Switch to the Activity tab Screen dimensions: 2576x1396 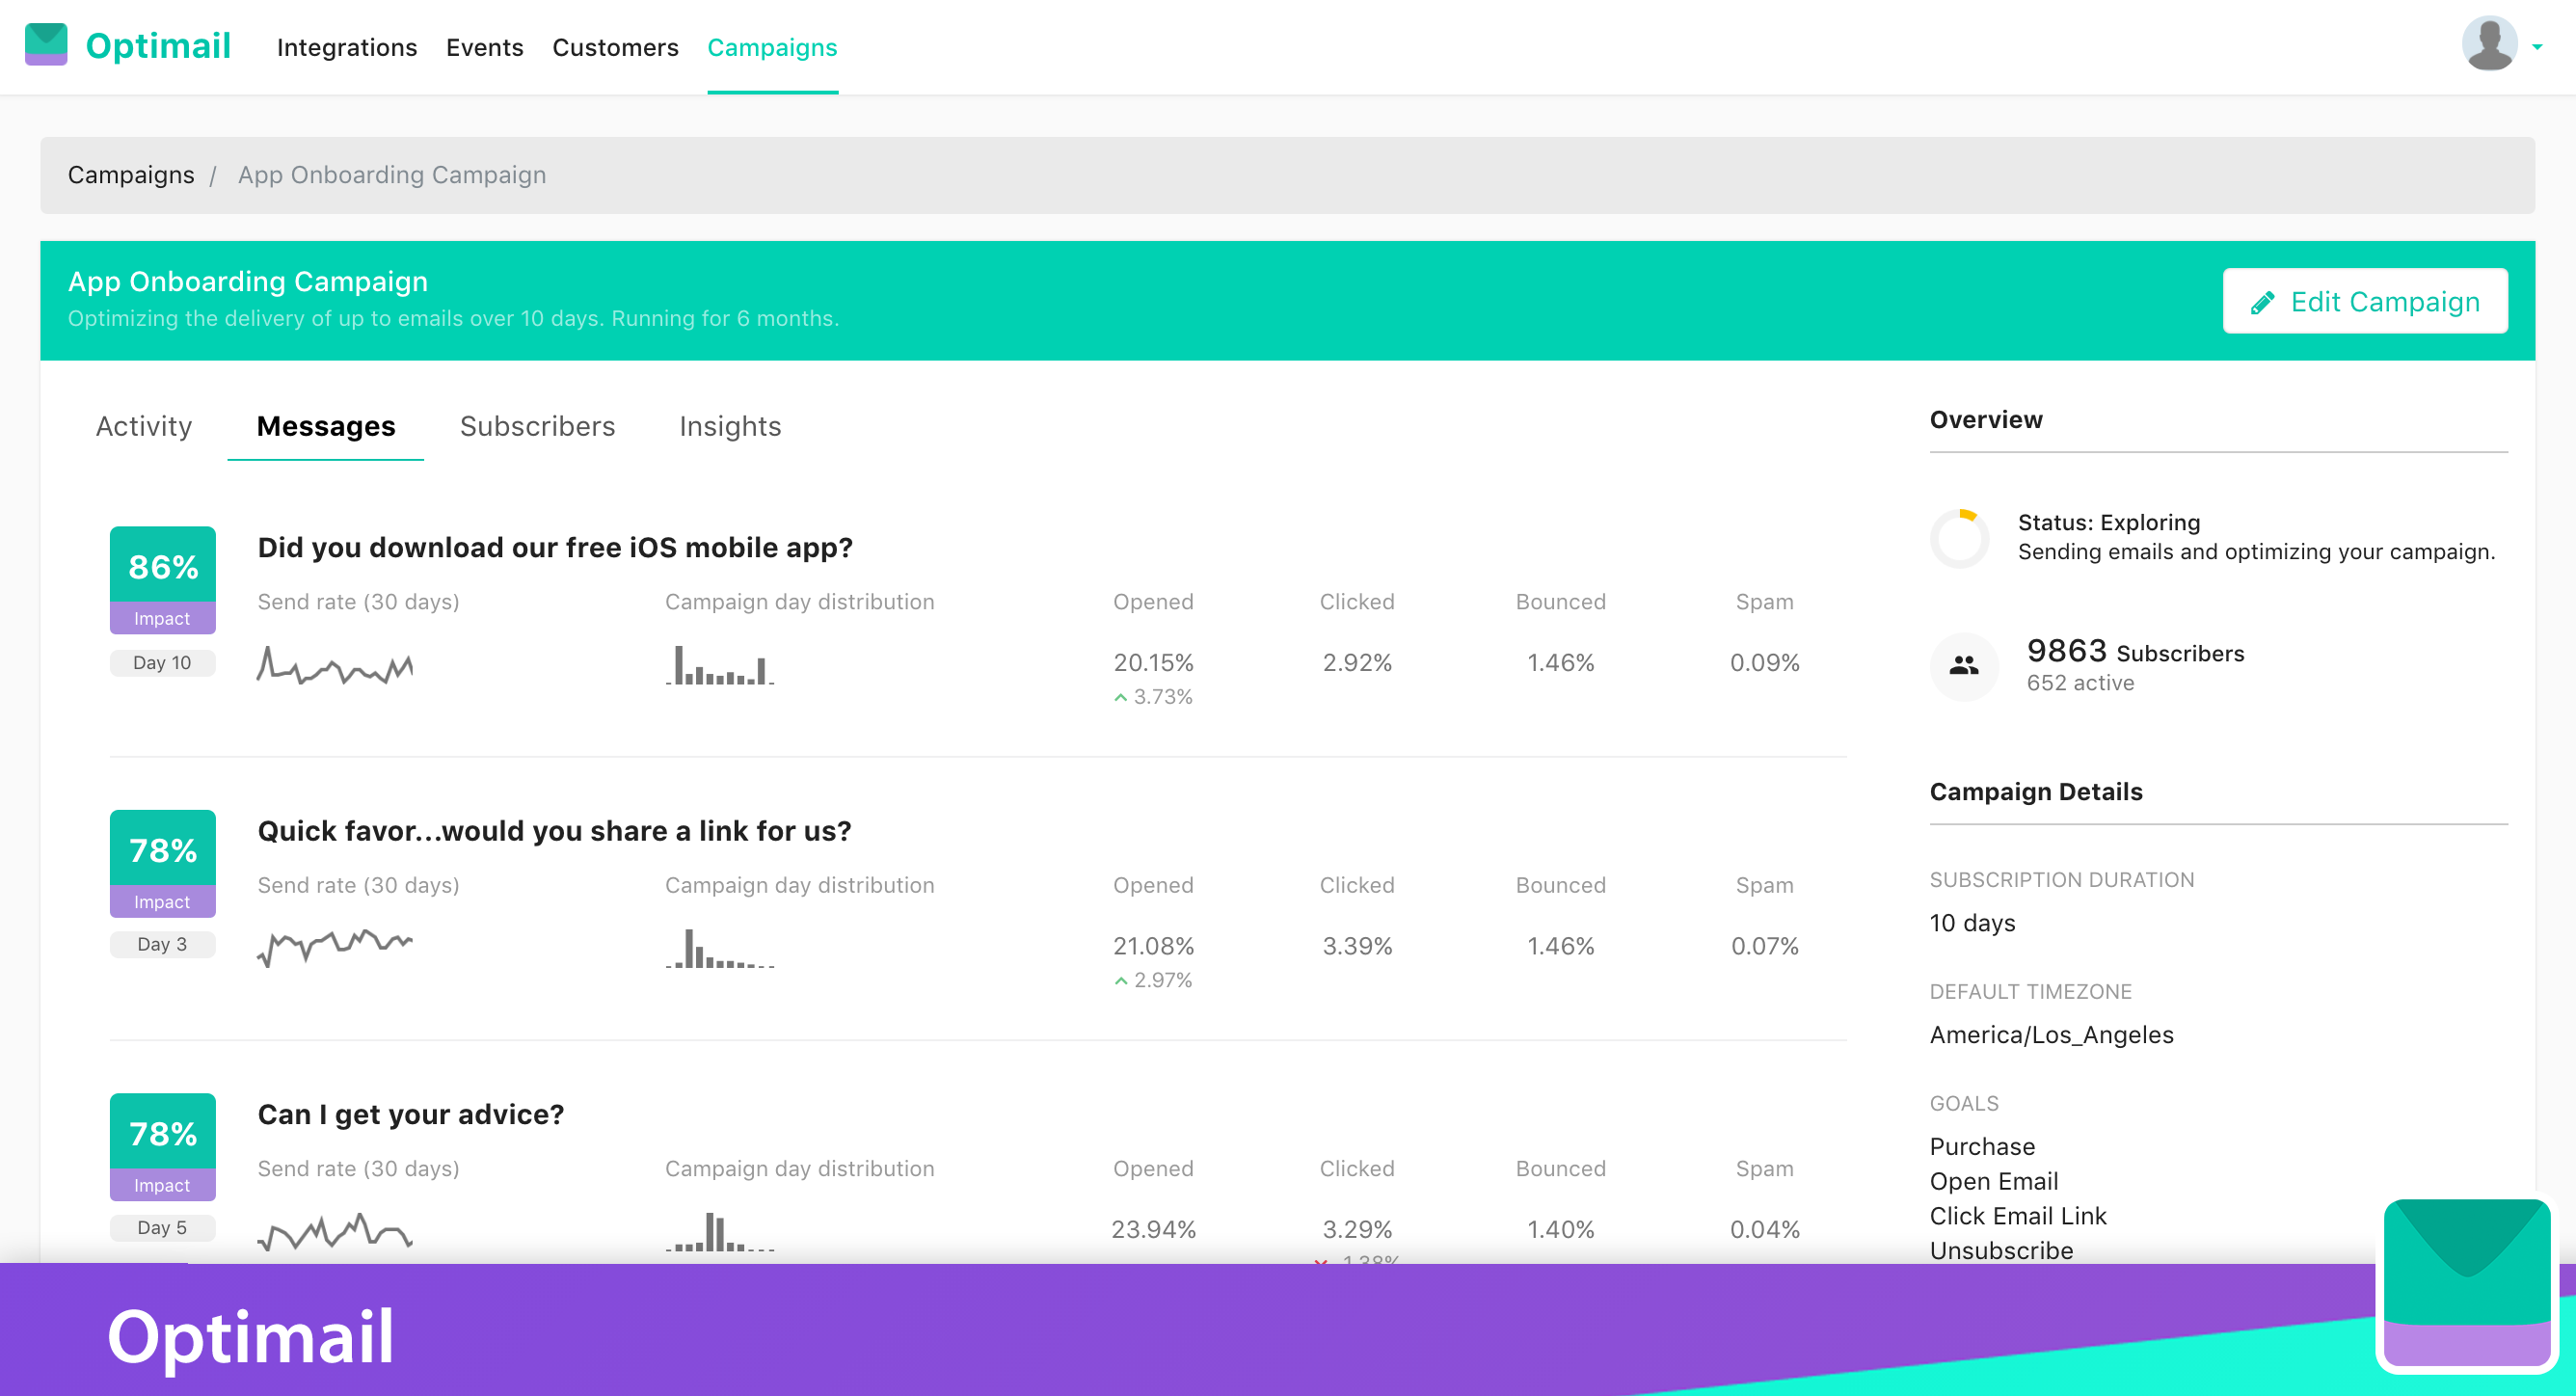(144, 426)
